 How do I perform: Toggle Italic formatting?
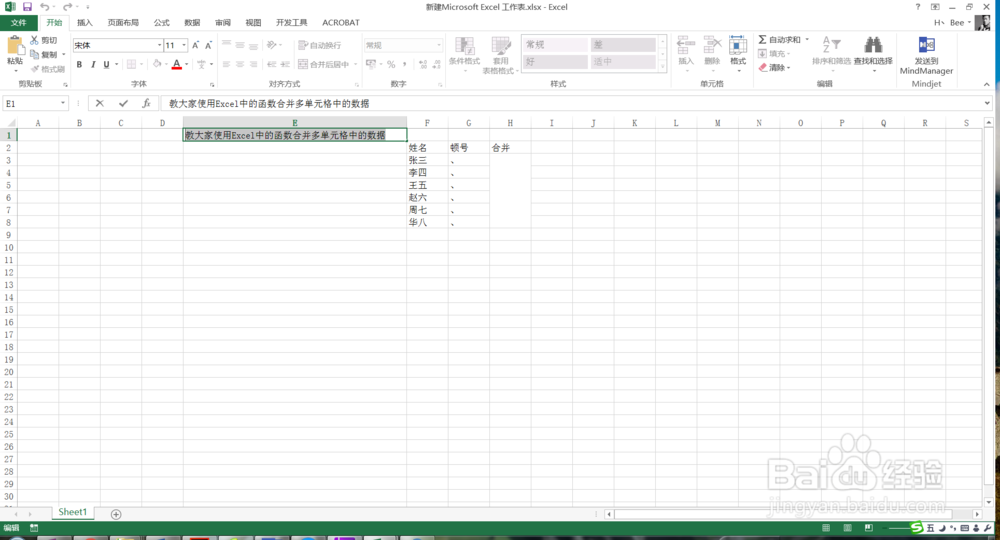coord(93,64)
